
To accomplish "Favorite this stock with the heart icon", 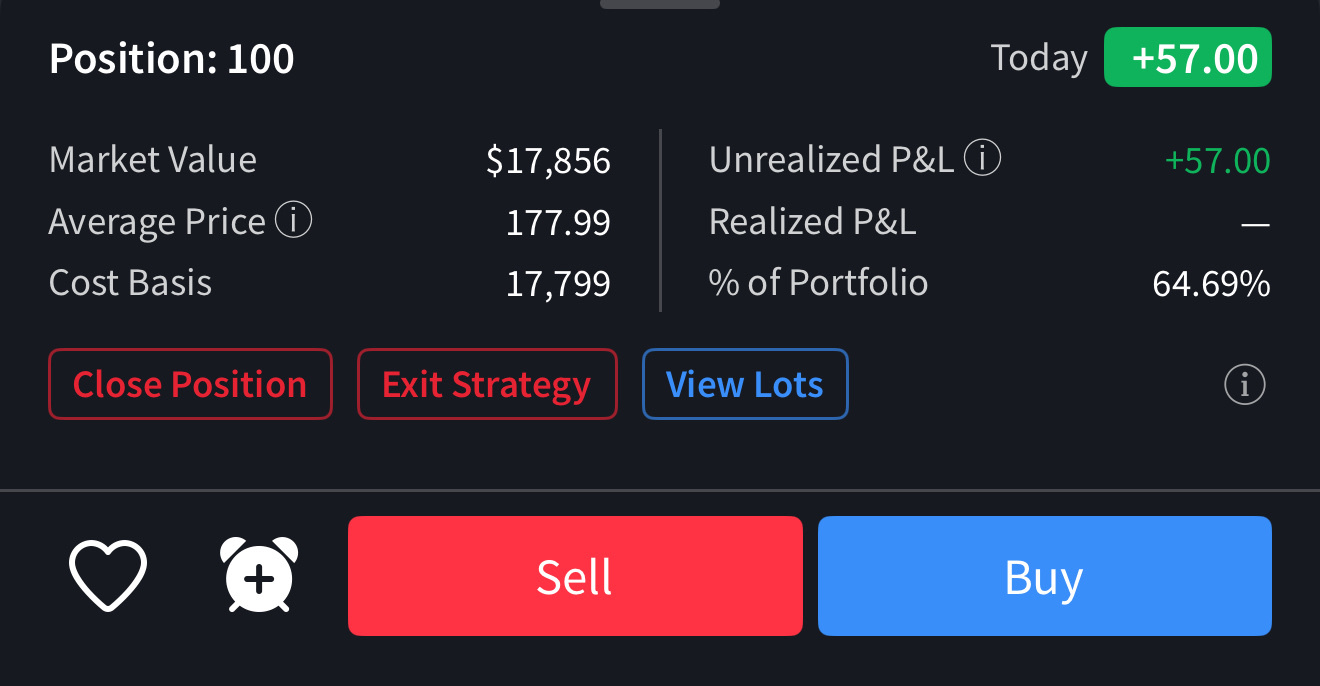I will [x=108, y=575].
